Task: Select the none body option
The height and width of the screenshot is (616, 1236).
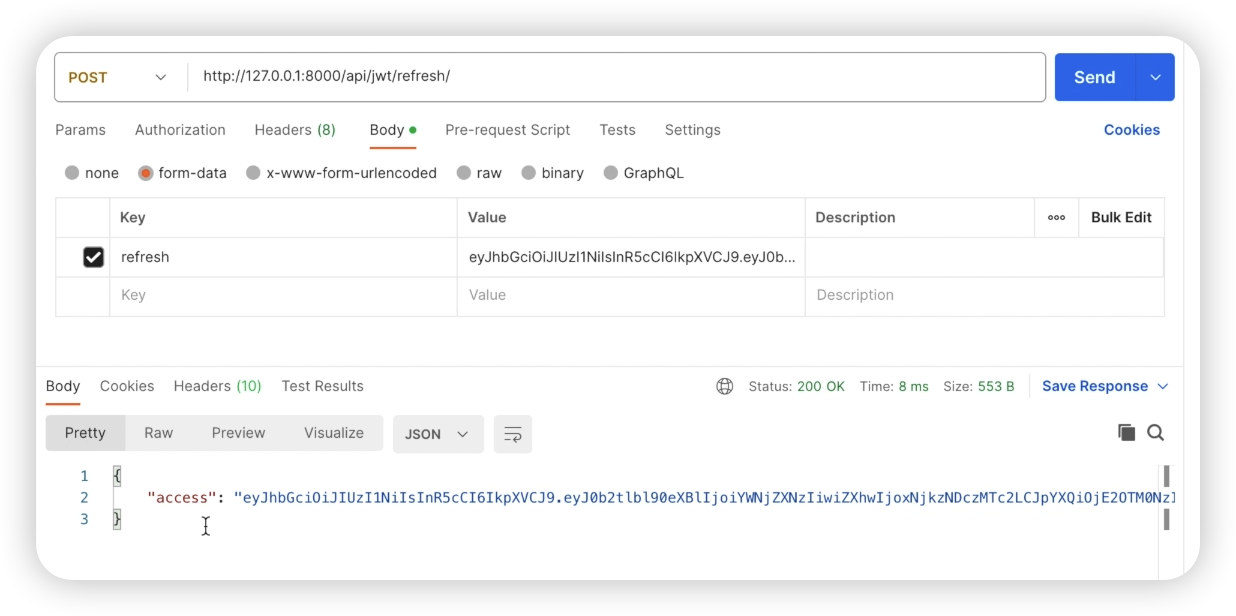Action: click(x=72, y=173)
